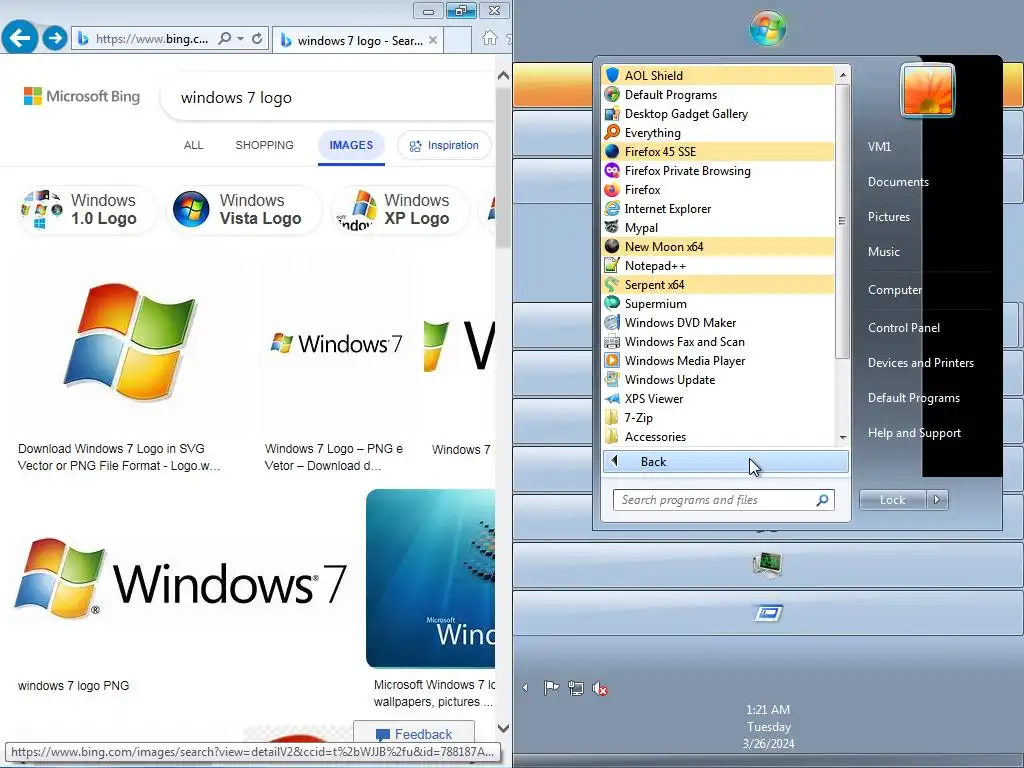Viewport: 1024px width, 768px height.
Task: Open the Supermium browser
Action: point(718,303)
